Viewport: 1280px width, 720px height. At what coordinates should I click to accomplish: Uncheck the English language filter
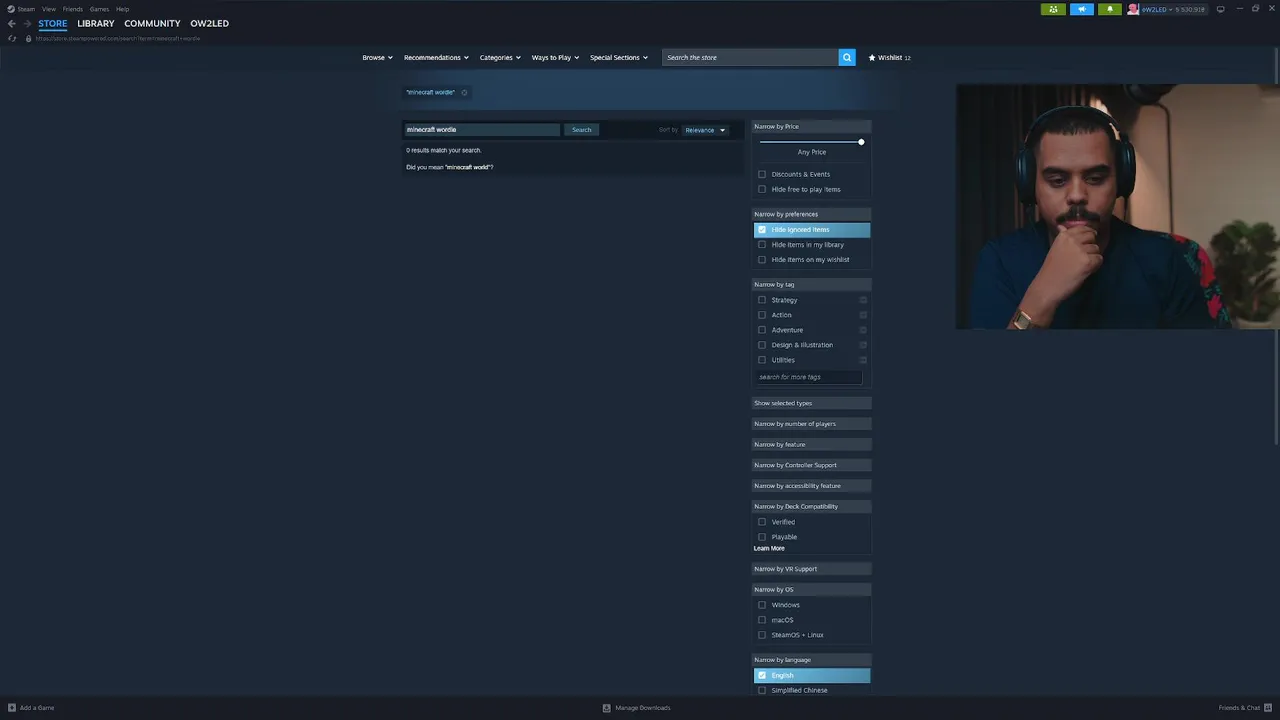[762, 676]
